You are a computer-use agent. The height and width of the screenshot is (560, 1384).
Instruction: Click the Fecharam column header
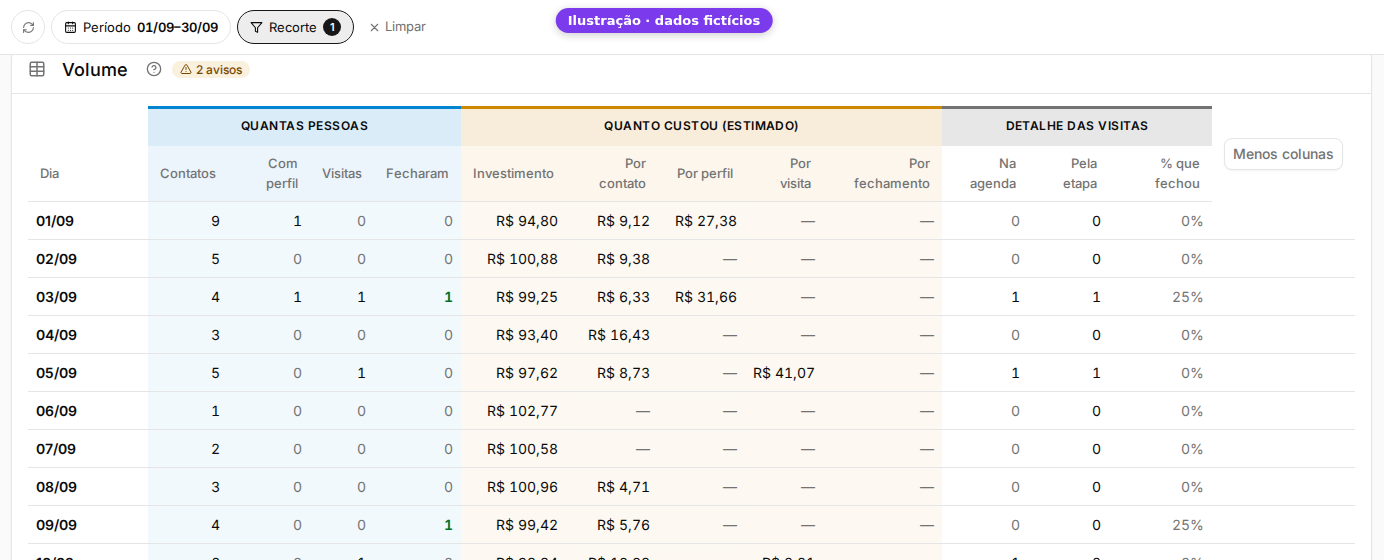pos(417,173)
